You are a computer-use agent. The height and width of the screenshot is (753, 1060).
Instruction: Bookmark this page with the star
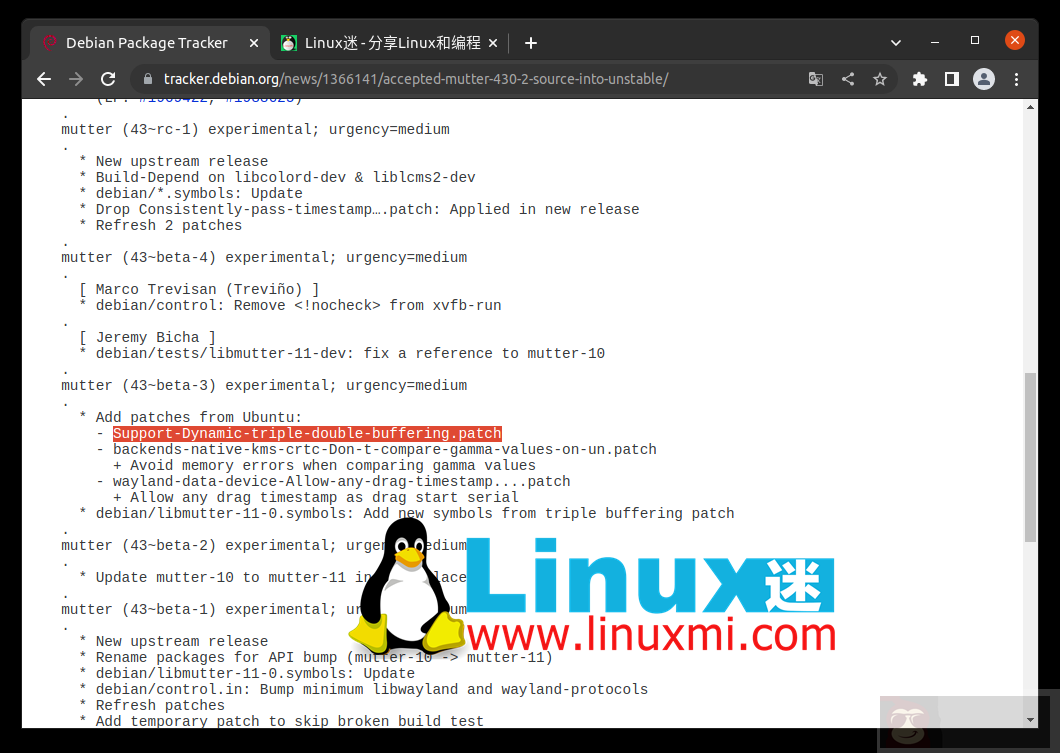pyautogui.click(x=880, y=79)
